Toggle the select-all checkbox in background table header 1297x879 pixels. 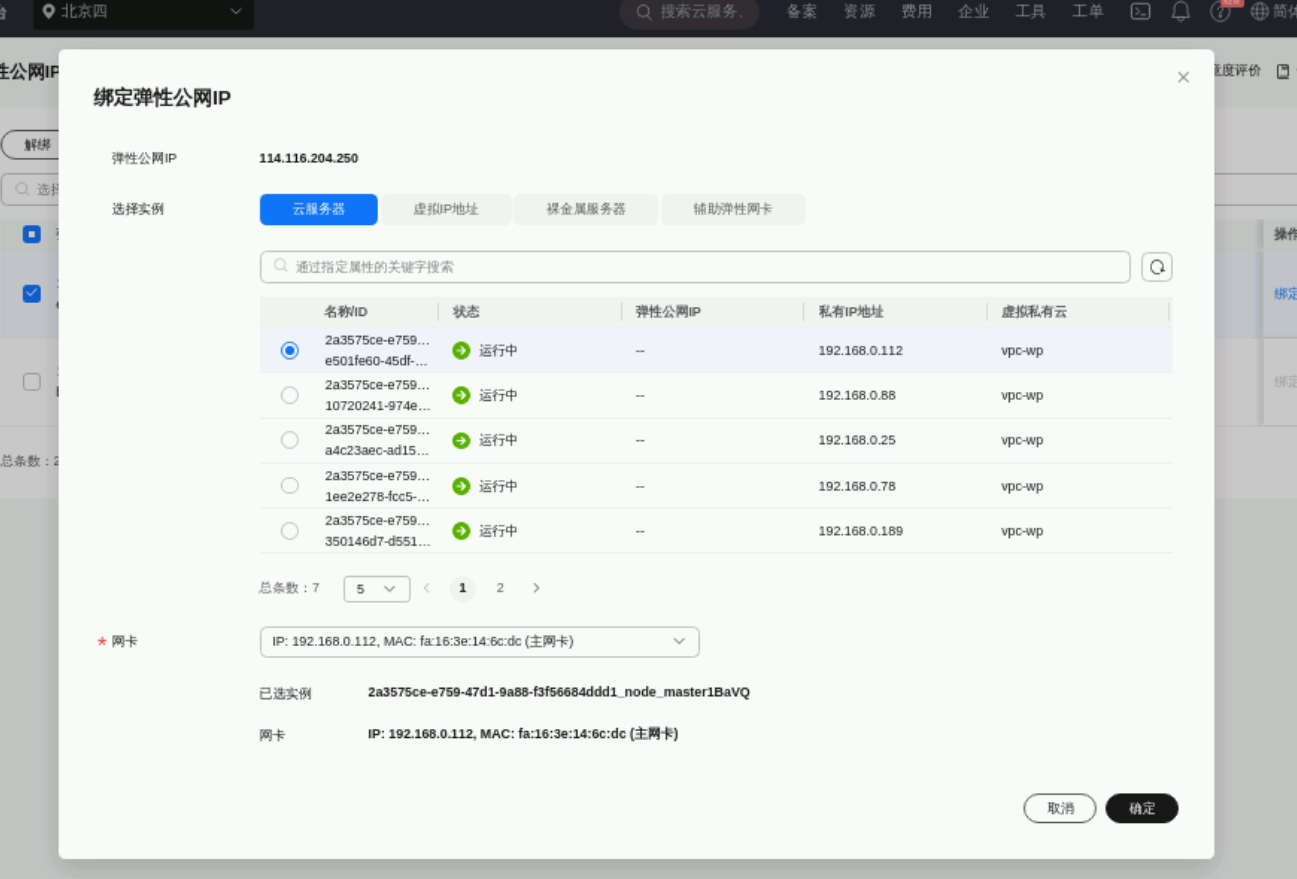pos(32,234)
